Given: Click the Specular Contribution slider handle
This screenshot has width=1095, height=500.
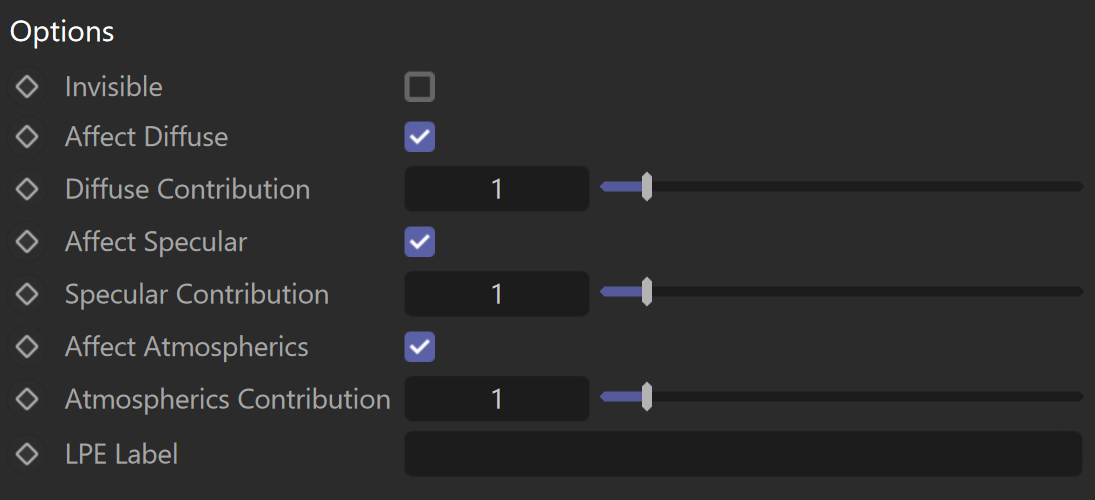Looking at the screenshot, I should (647, 291).
